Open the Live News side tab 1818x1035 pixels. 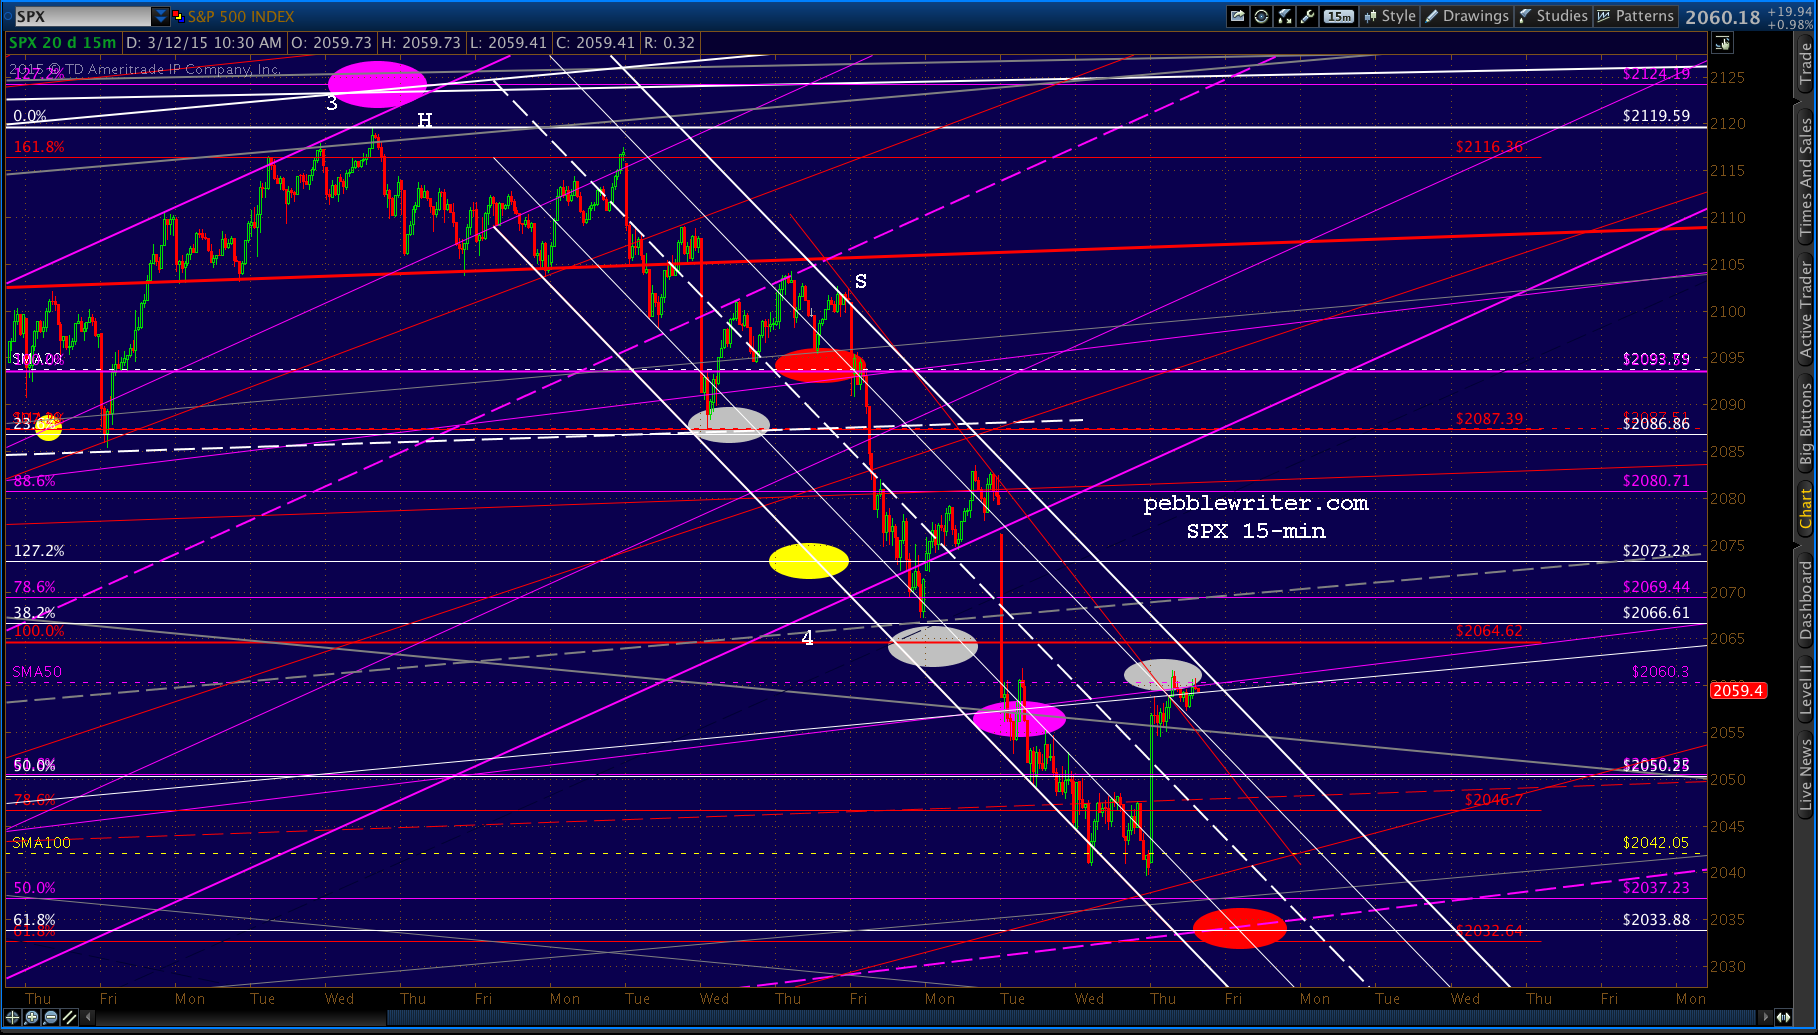tap(1805, 774)
